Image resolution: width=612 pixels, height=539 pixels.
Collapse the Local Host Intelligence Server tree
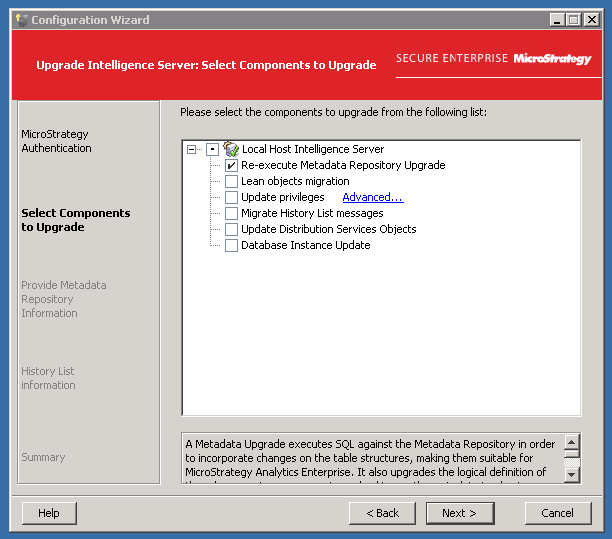click(x=191, y=149)
